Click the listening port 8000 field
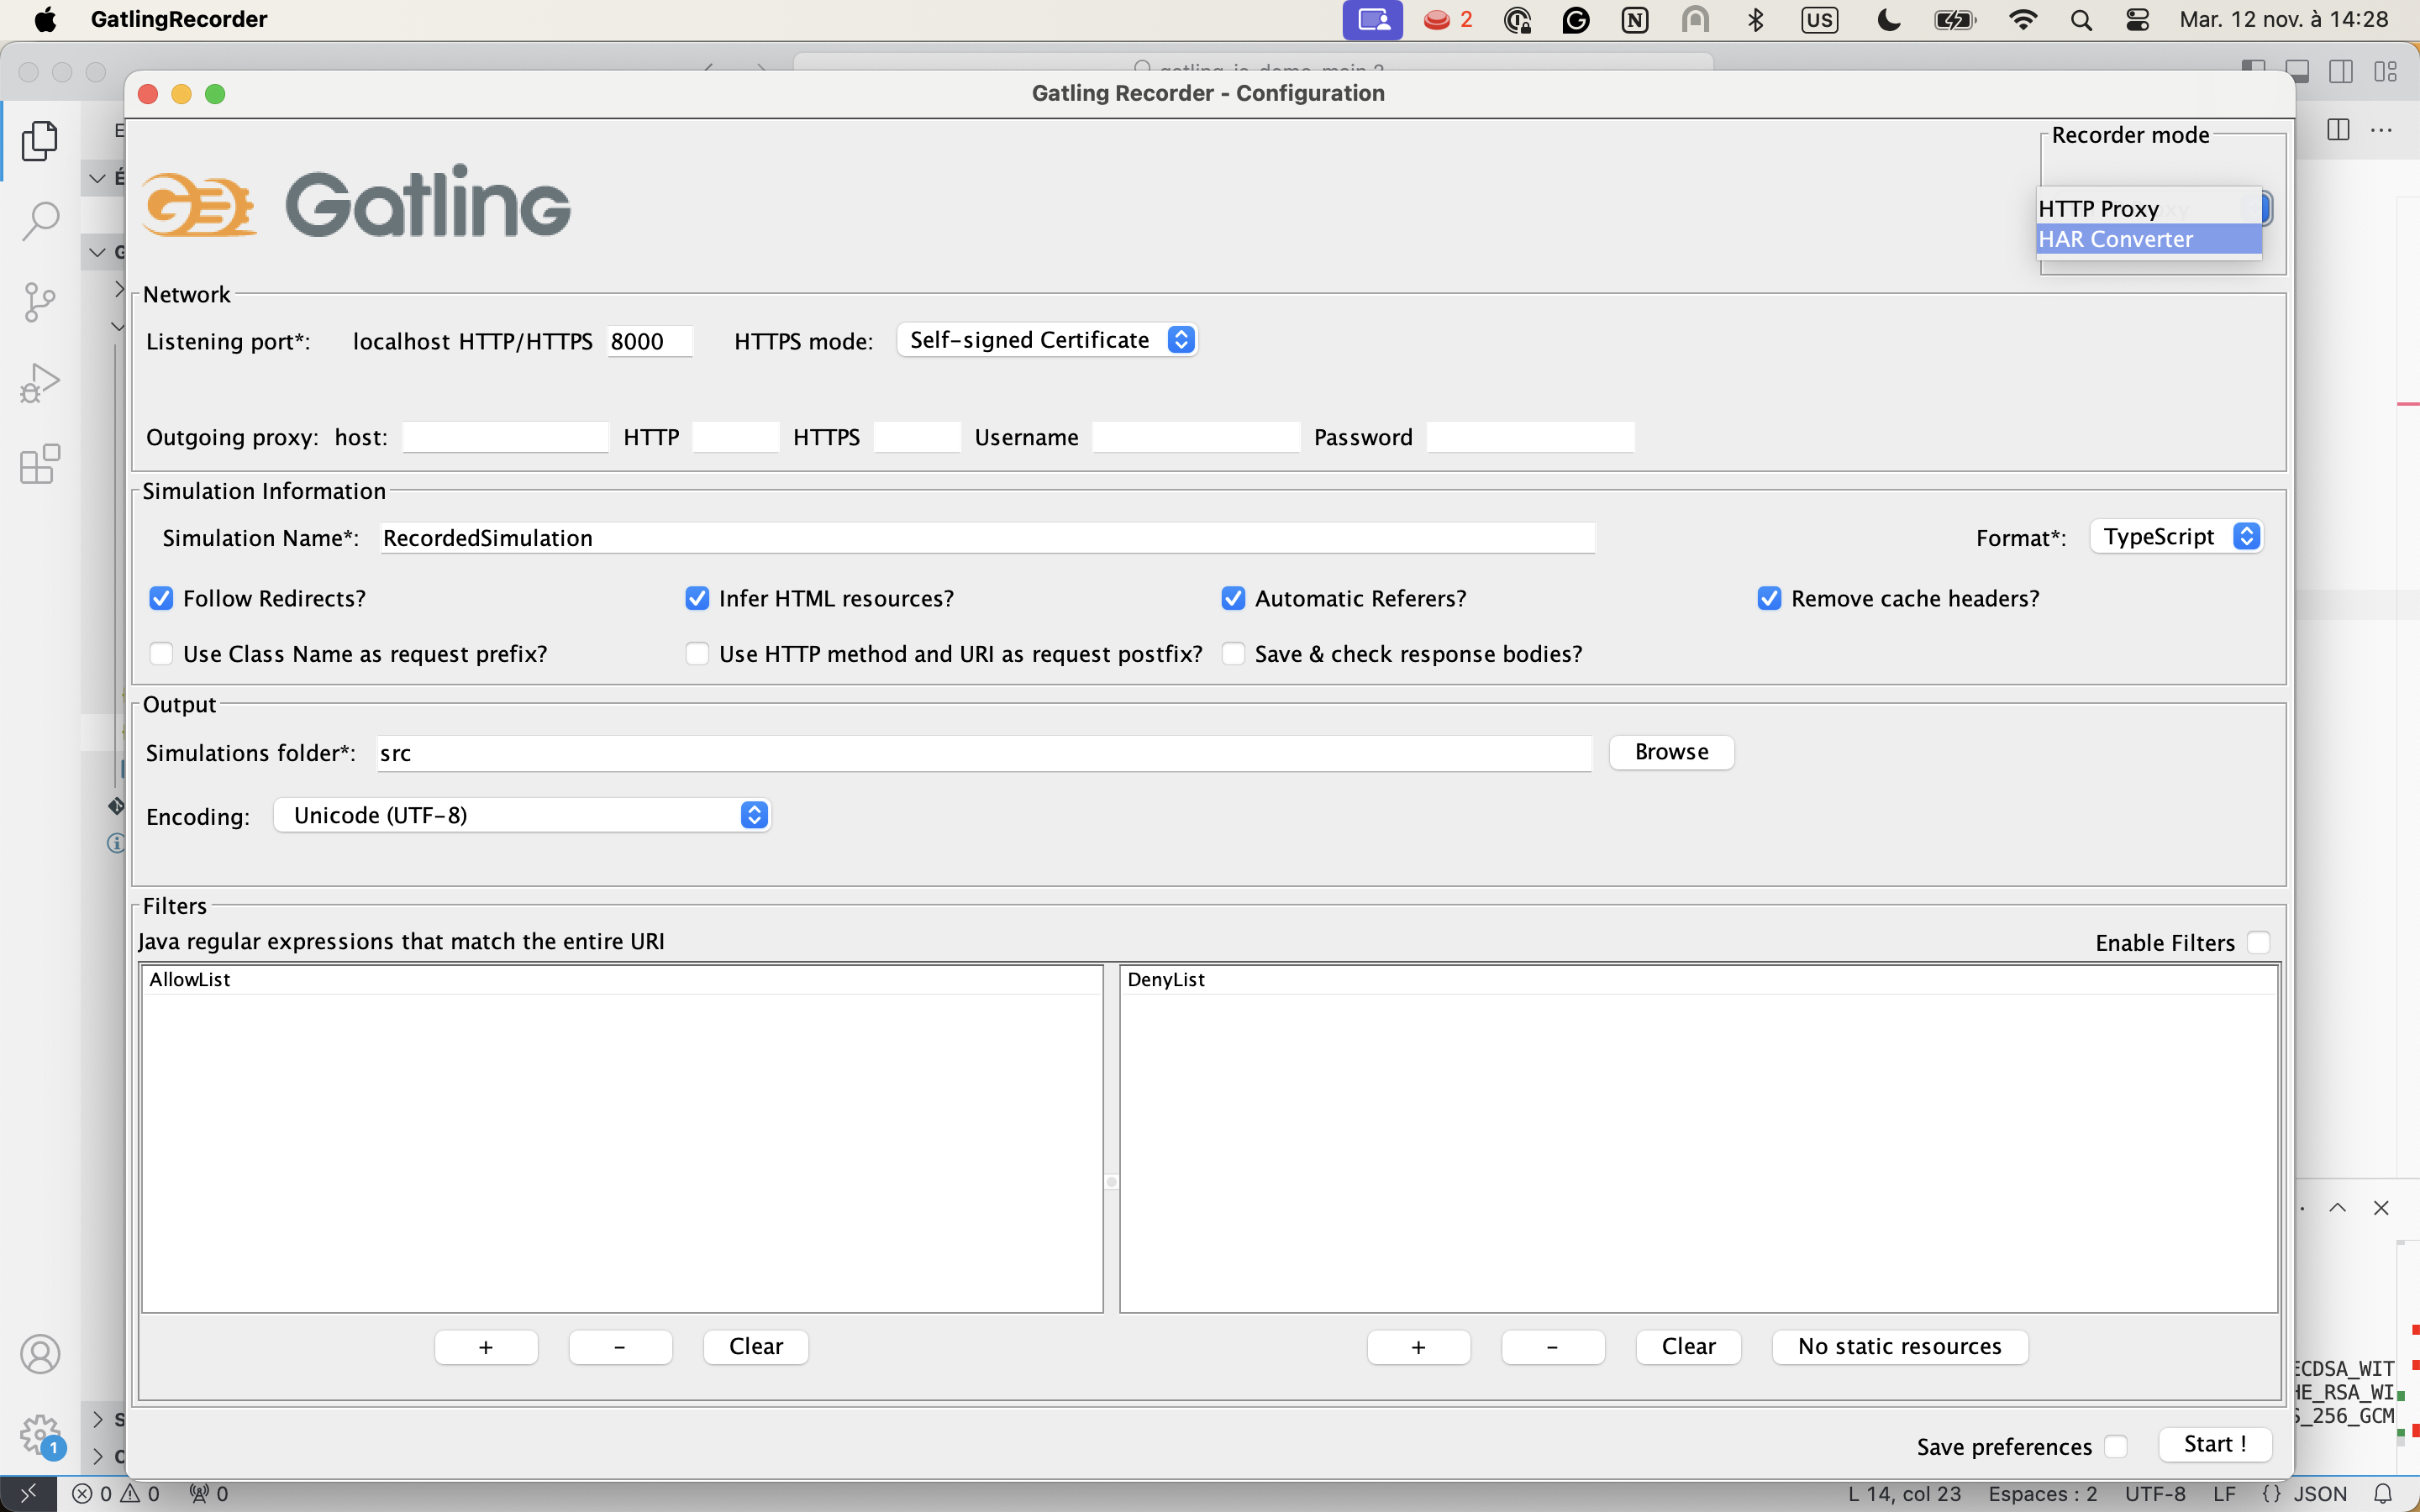Viewport: 2420px width, 1512px height. point(649,341)
